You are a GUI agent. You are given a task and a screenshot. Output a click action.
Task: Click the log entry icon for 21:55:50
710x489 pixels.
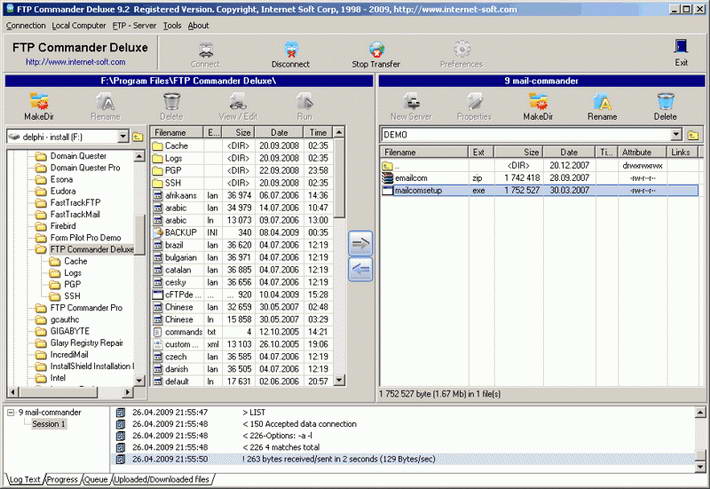click(120, 459)
